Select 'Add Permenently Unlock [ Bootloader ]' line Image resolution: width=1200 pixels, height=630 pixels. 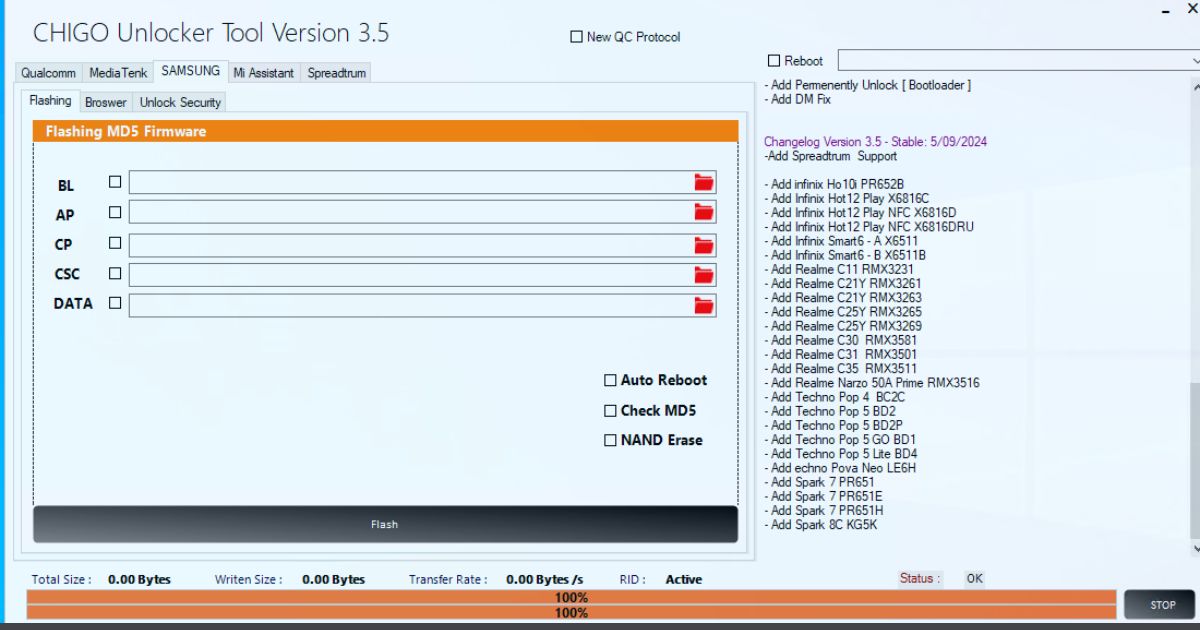click(x=869, y=85)
